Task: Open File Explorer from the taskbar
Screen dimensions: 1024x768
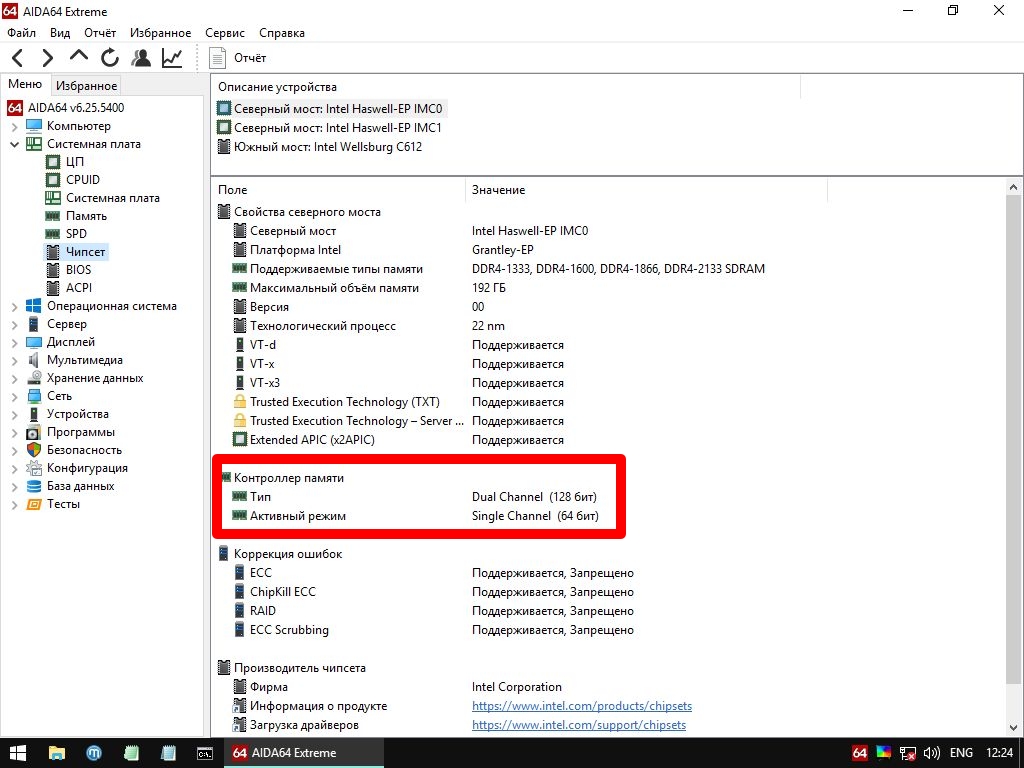Action: click(57, 753)
